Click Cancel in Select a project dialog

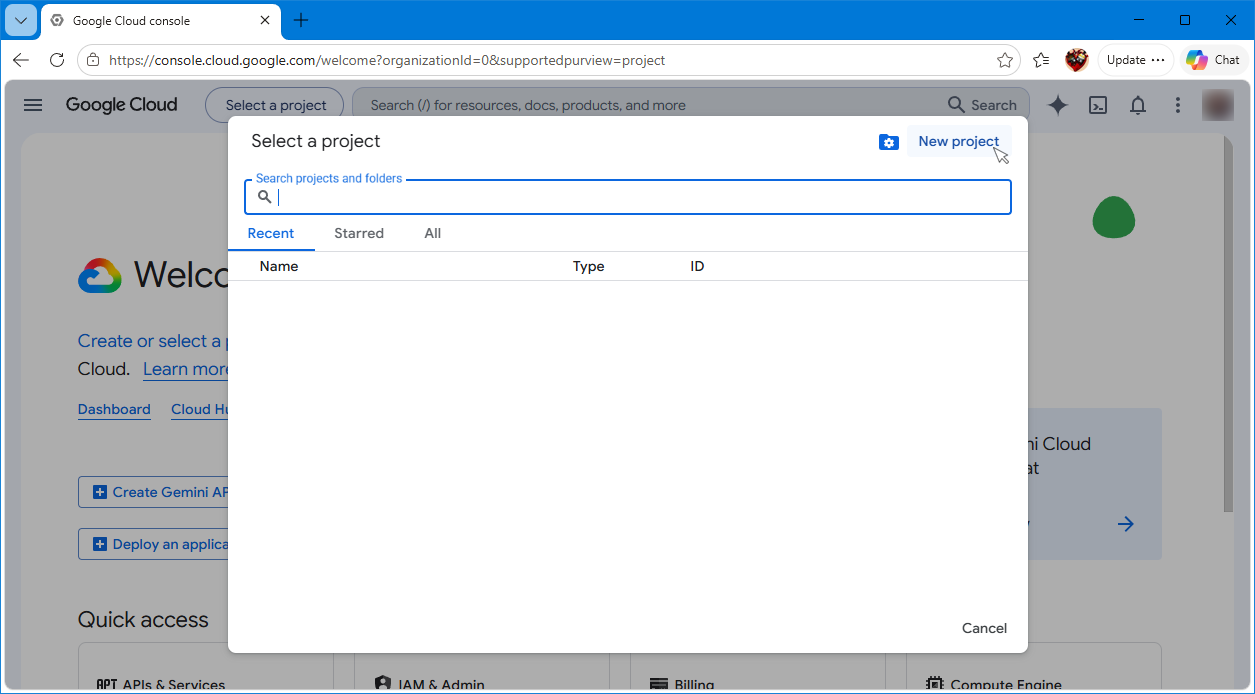coord(984,628)
